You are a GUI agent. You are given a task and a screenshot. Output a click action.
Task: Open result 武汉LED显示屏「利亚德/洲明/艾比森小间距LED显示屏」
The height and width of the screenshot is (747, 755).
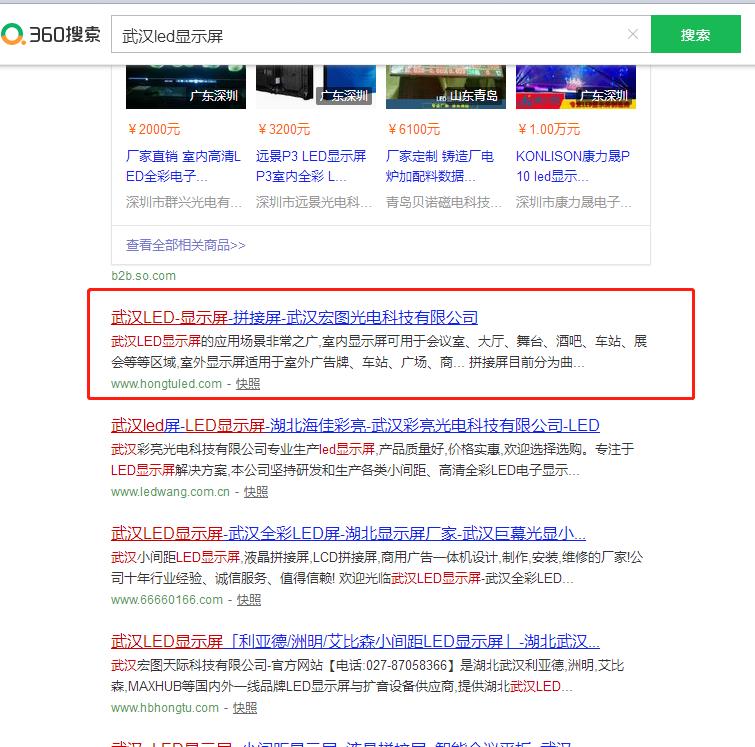pyautogui.click(x=355, y=641)
